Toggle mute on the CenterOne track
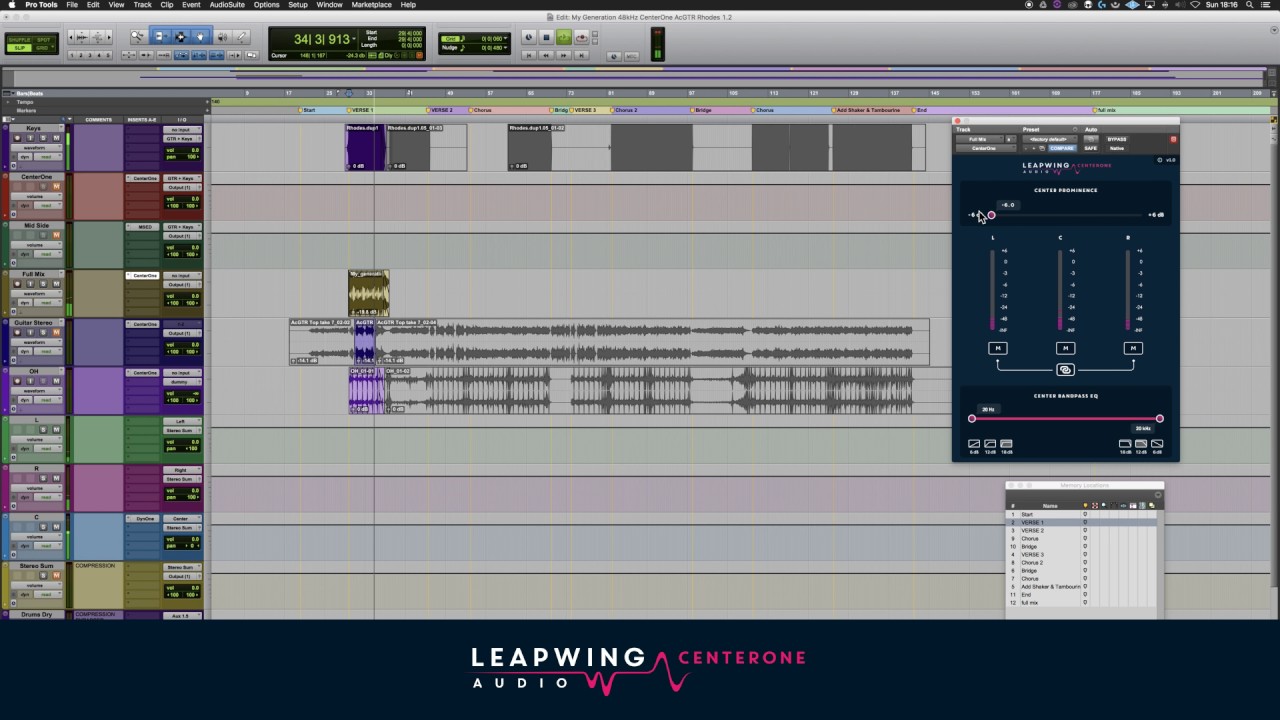Viewport: 1280px width, 720px height. (x=56, y=187)
